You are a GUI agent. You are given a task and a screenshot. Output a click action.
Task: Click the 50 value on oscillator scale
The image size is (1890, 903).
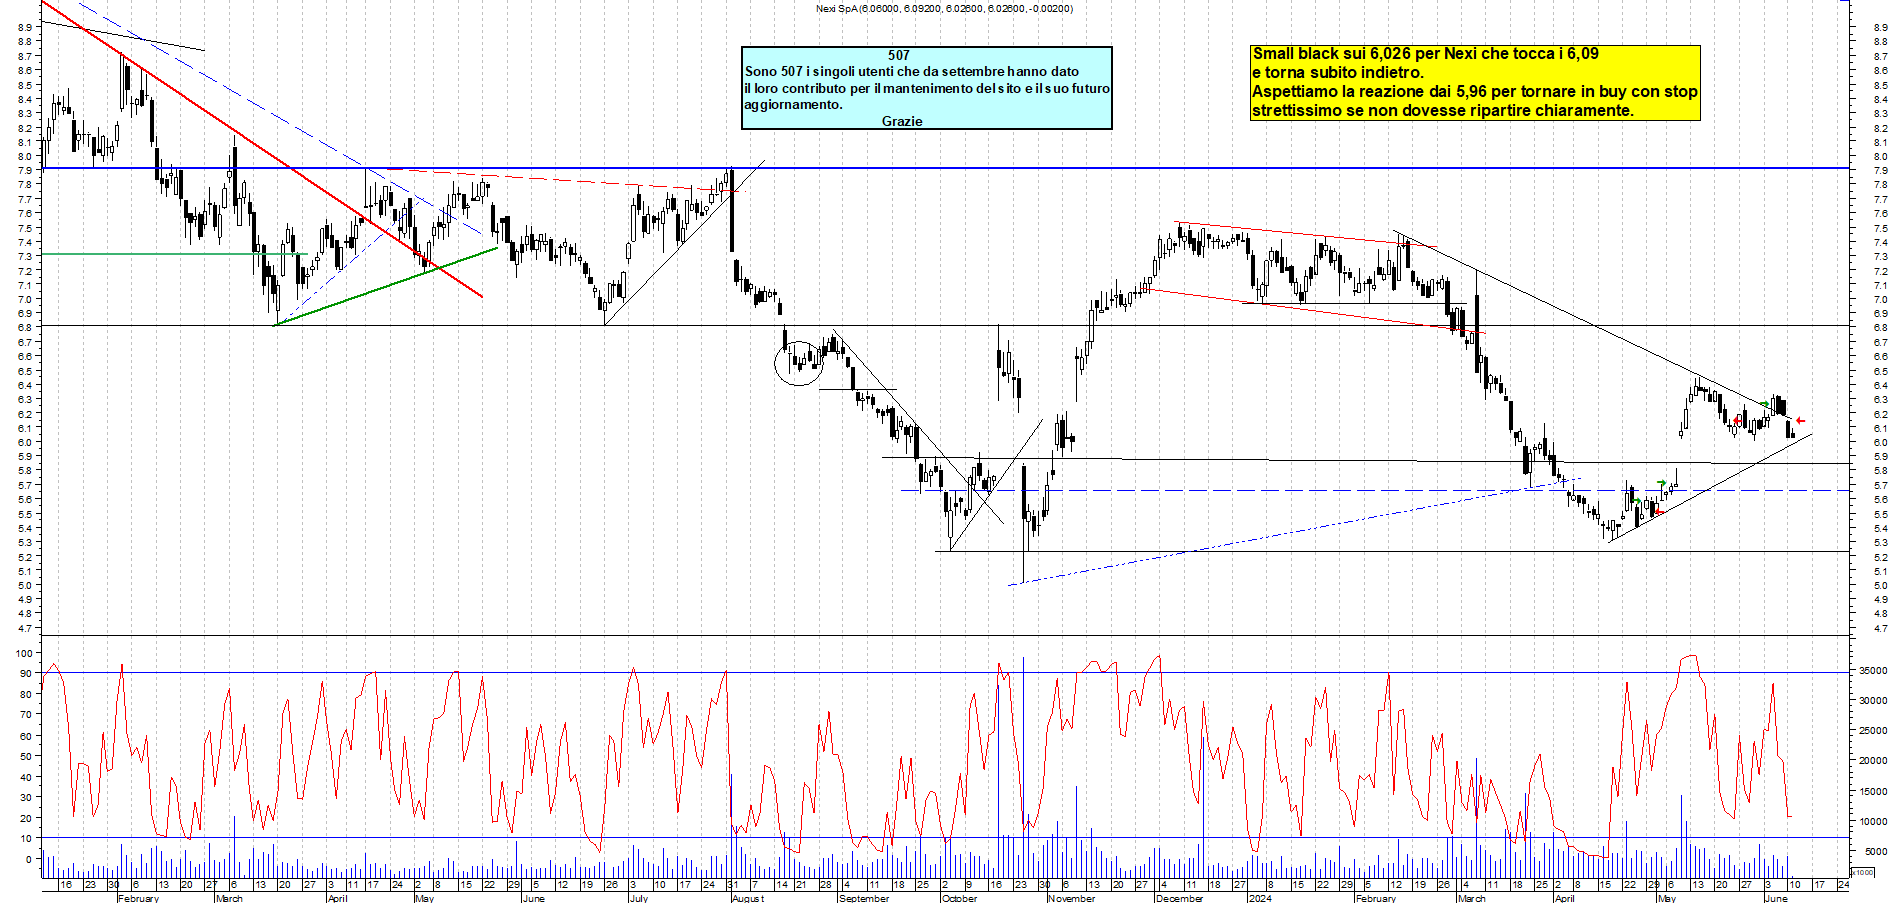coord(26,757)
